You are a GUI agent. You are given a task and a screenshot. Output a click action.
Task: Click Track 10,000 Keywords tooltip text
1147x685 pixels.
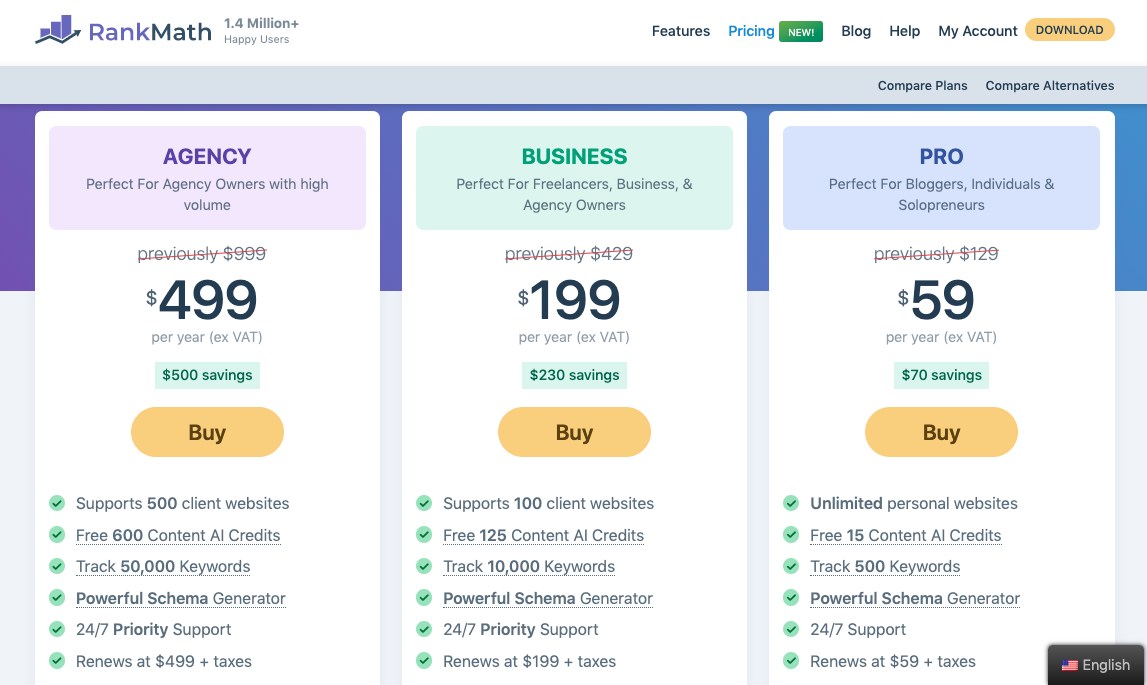point(529,566)
